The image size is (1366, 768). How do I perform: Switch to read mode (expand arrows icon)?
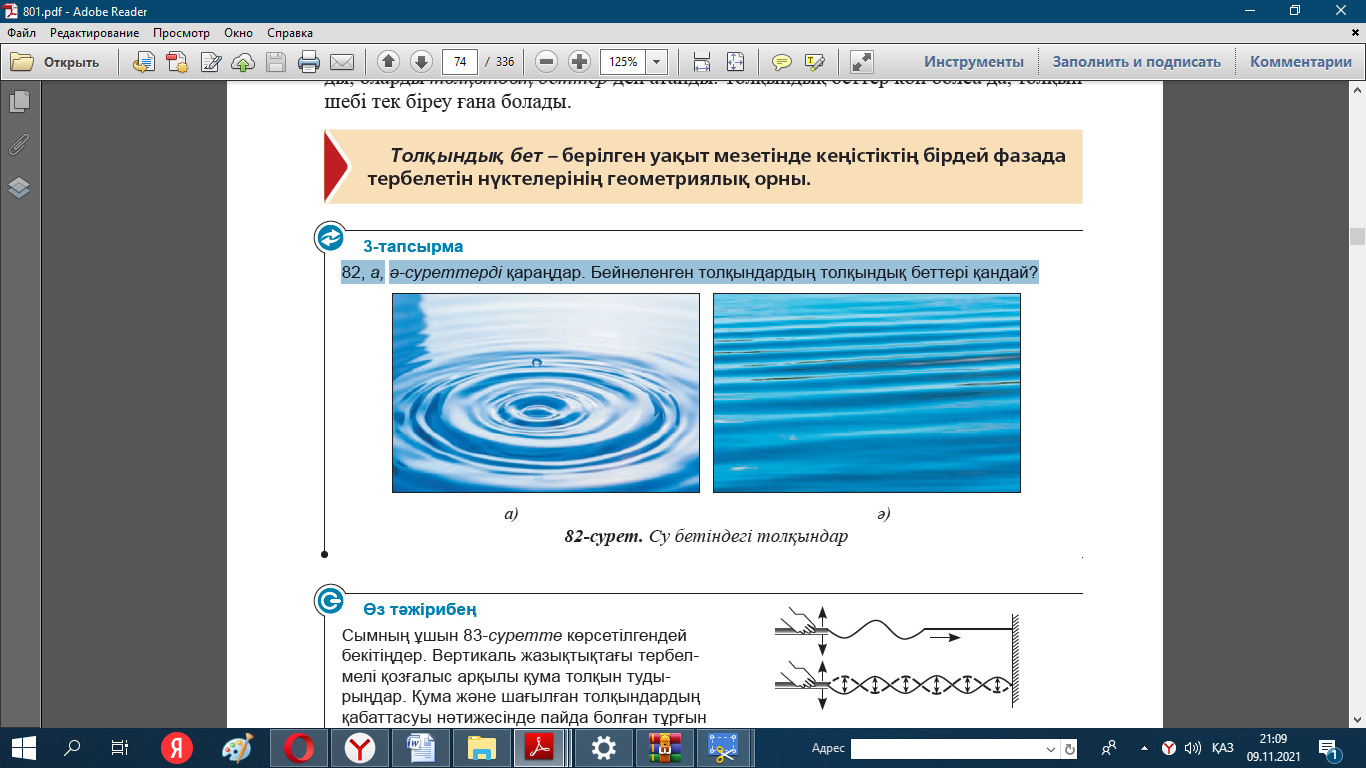click(x=862, y=62)
